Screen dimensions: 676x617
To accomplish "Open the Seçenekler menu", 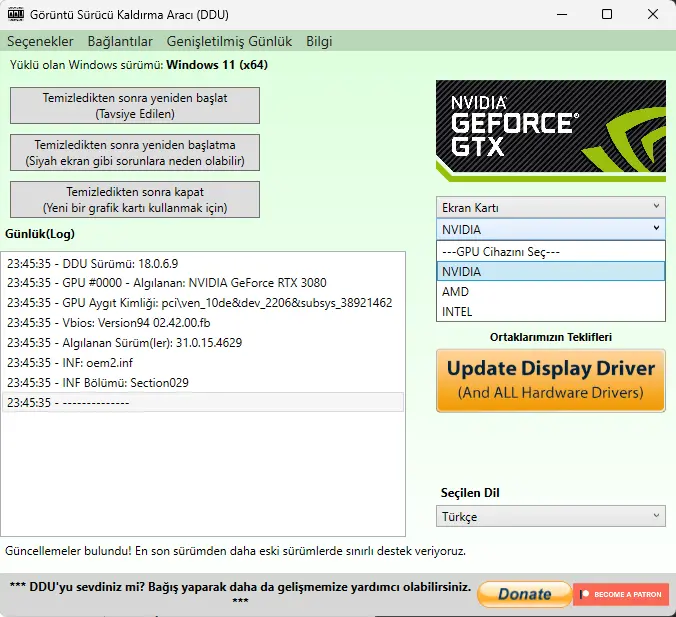I will [x=40, y=41].
